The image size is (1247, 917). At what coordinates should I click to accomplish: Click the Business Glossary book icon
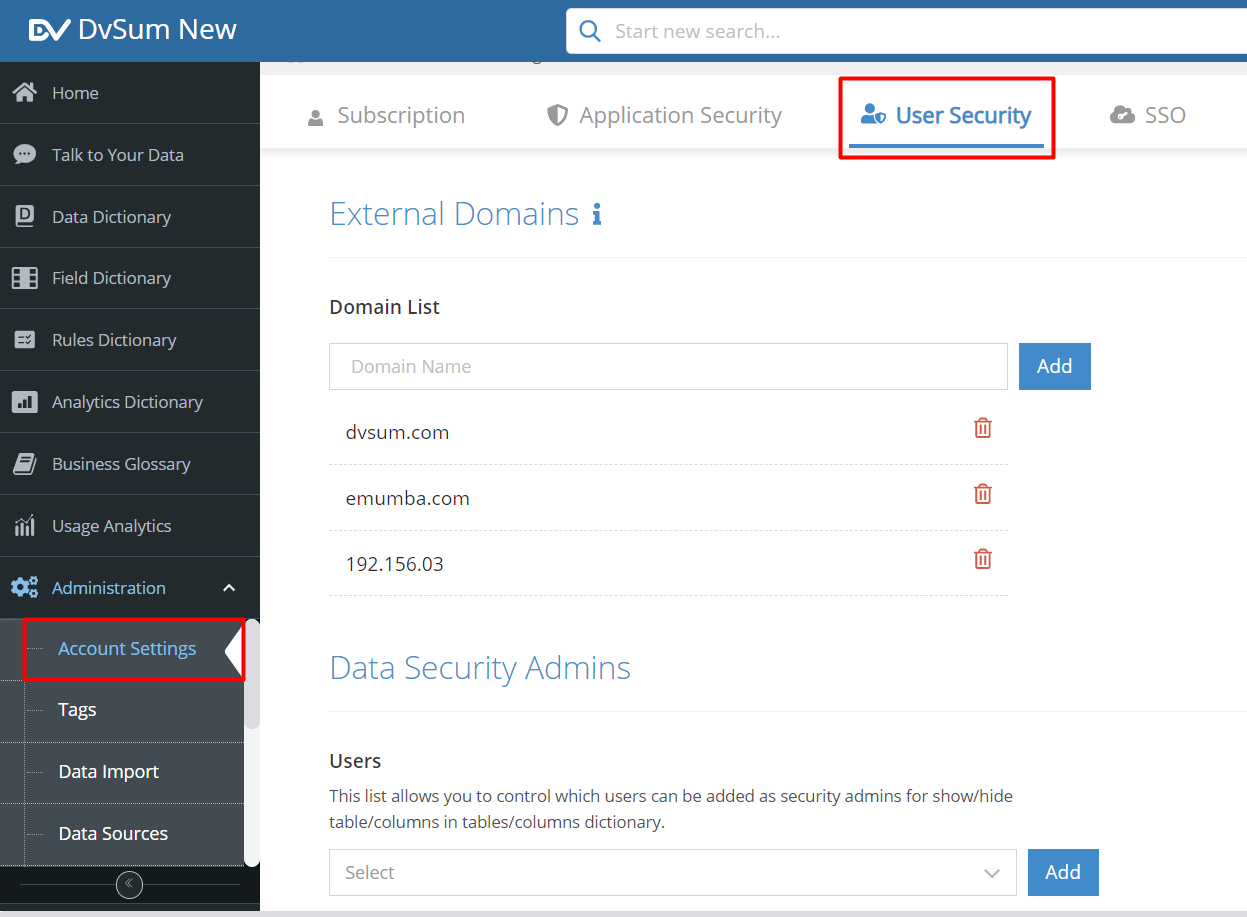coord(25,464)
